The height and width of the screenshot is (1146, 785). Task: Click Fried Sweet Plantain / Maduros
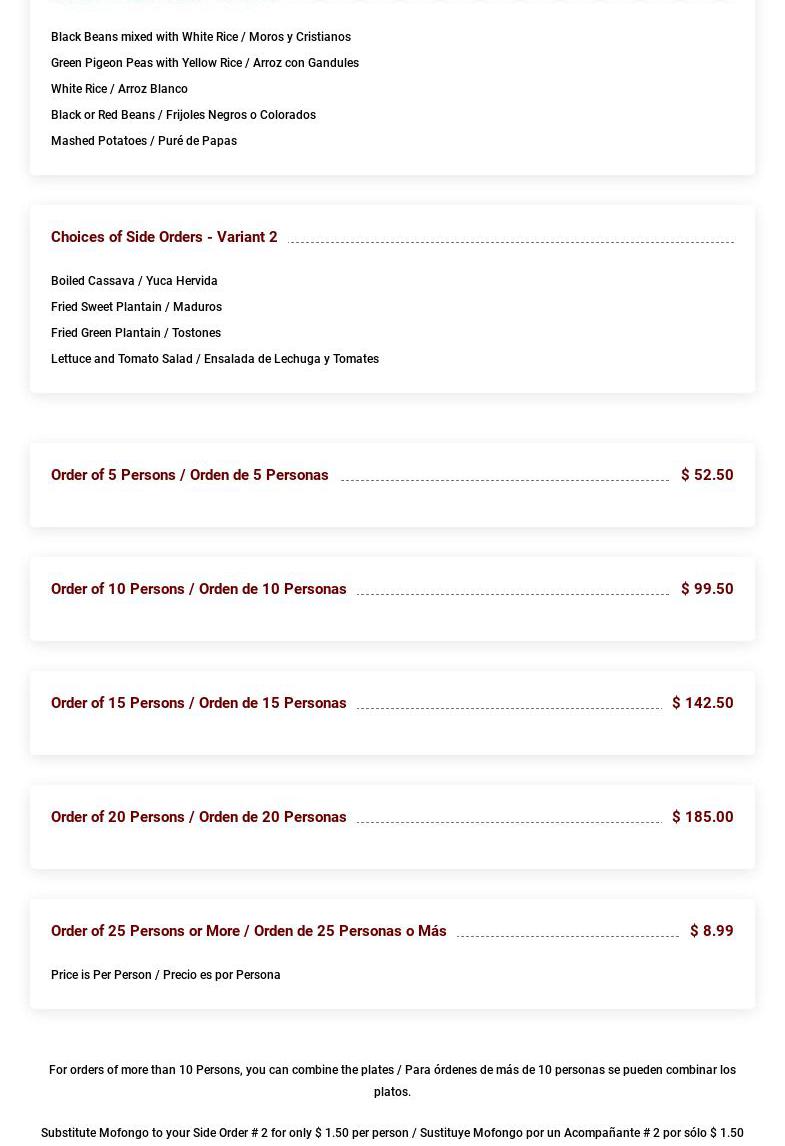coord(136,307)
